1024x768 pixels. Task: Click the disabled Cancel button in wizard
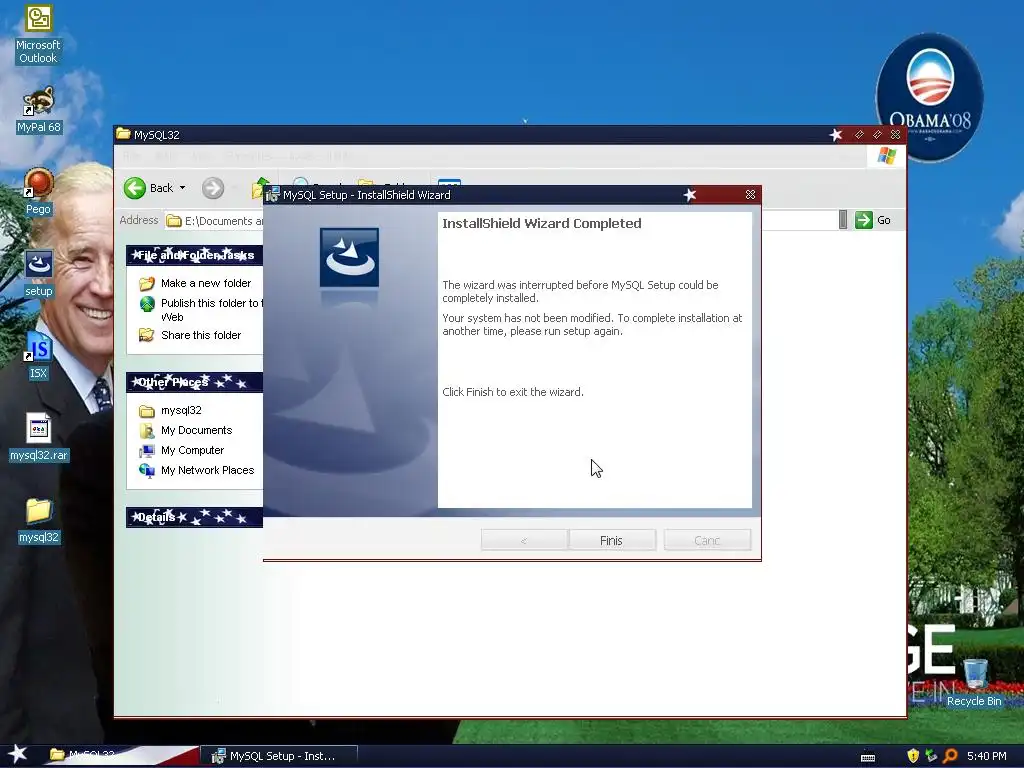click(x=707, y=540)
